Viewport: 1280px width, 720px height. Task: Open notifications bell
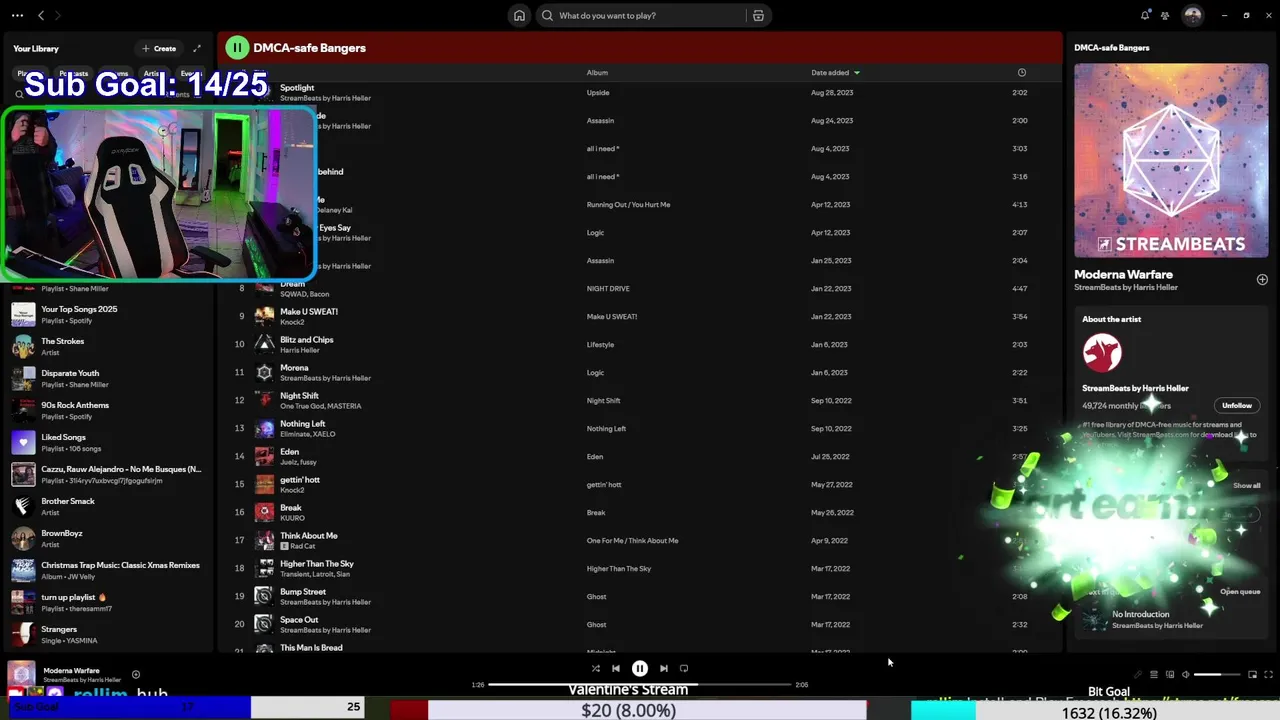click(1145, 15)
